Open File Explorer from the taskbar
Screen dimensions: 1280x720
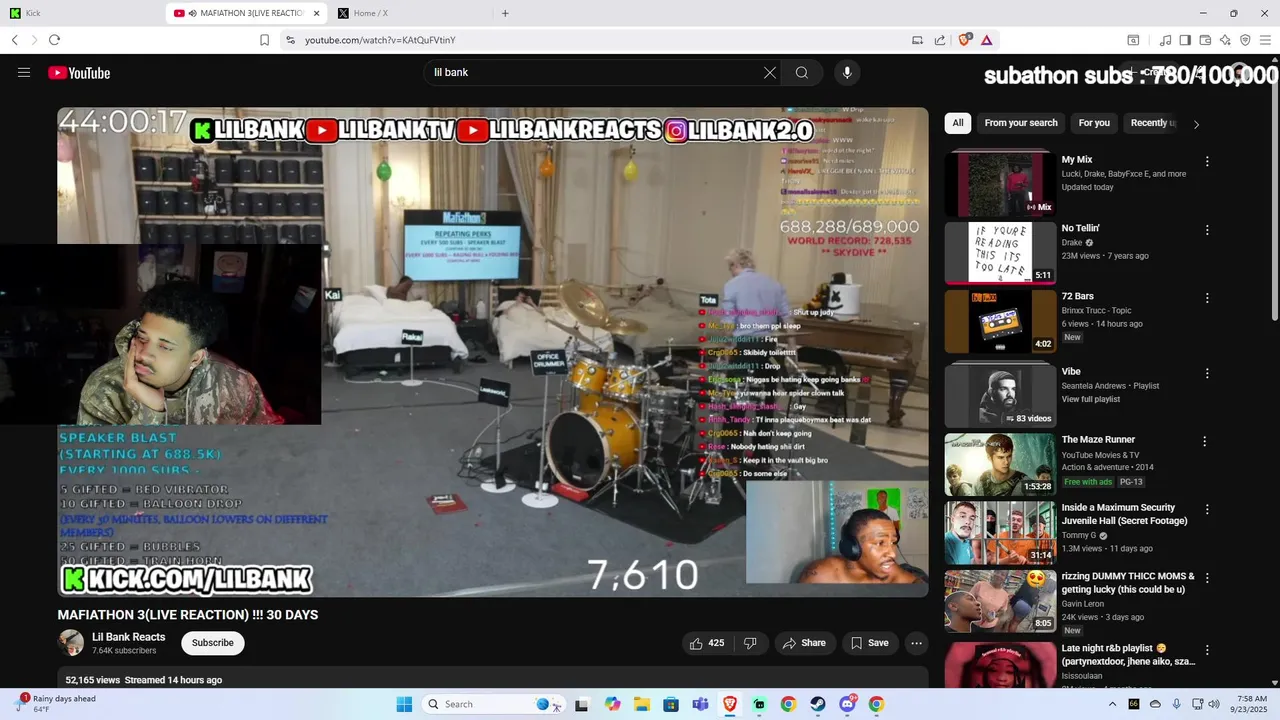641,704
